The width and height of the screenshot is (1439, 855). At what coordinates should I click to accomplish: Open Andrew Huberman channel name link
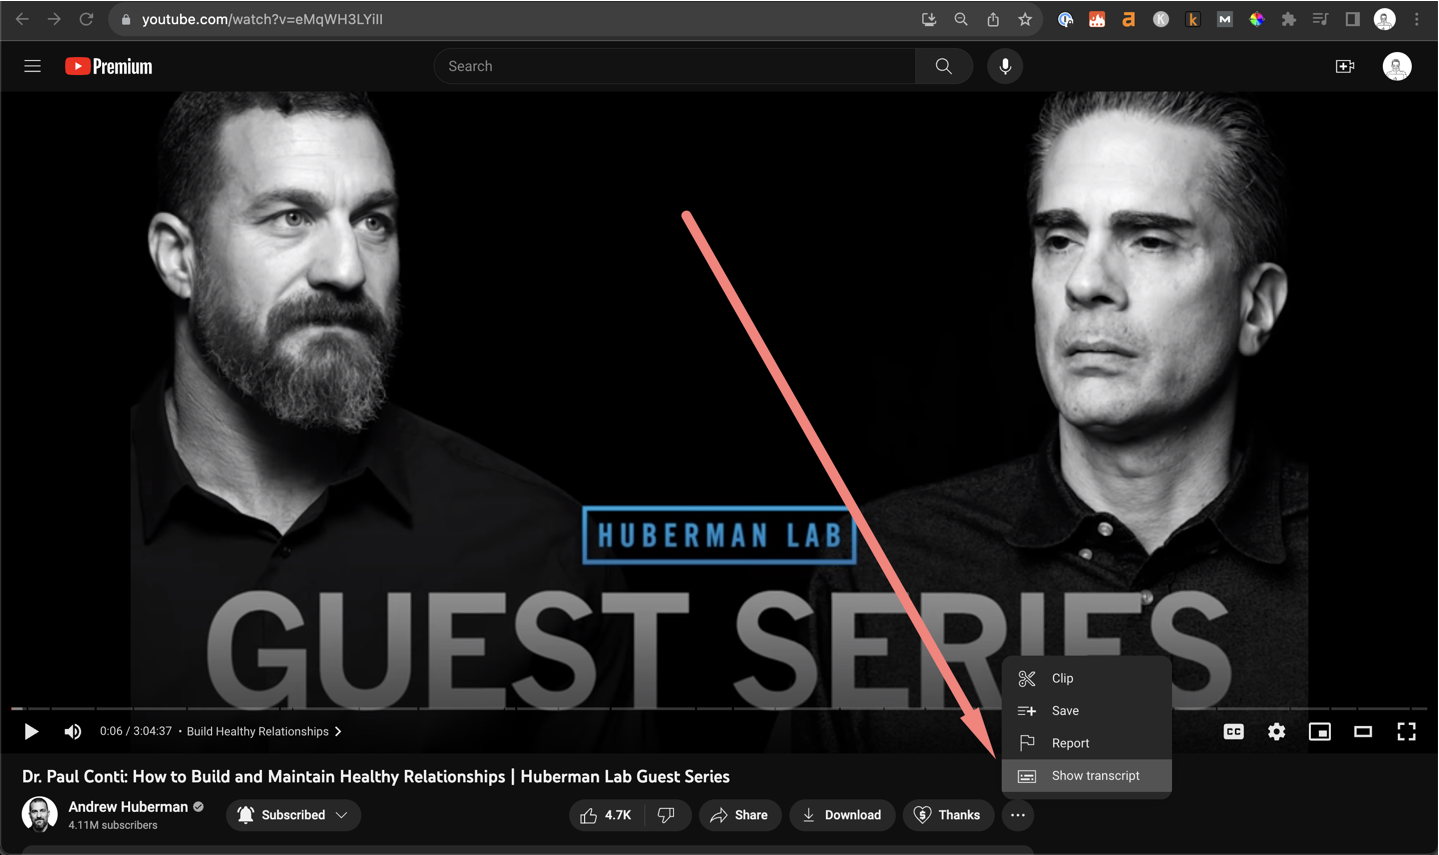[x=128, y=806]
